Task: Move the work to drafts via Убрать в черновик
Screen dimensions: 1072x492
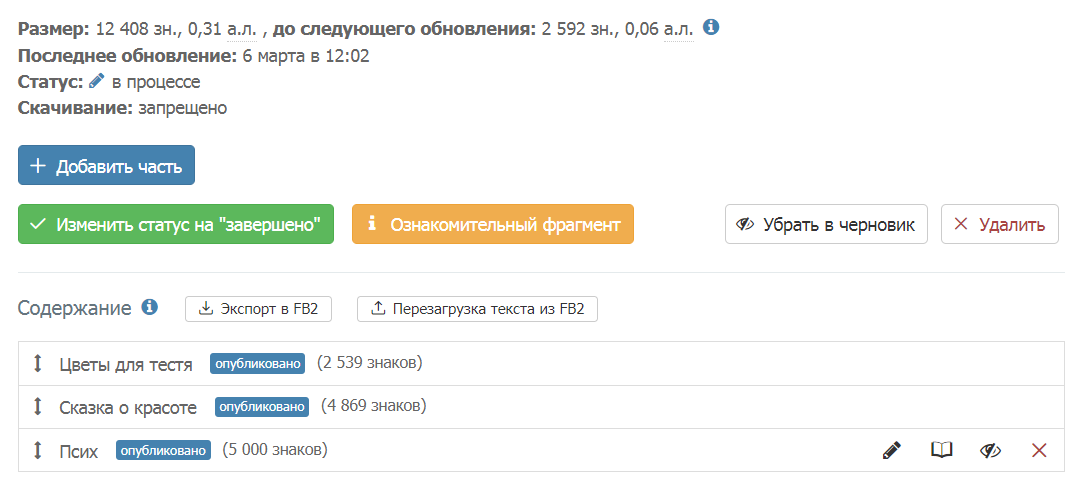Action: [x=826, y=224]
